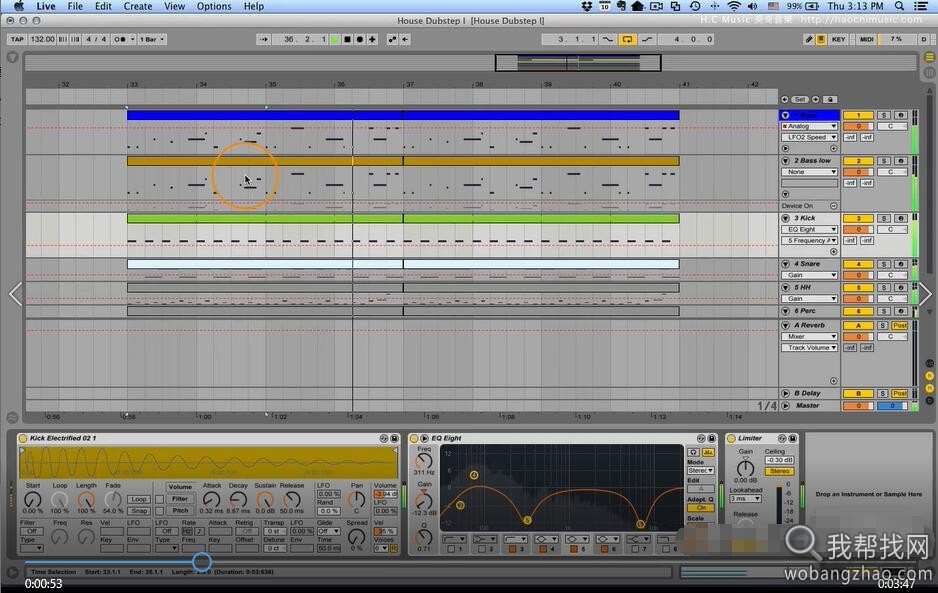Image resolution: width=938 pixels, height=593 pixels.
Task: Open the Analog device chooser dropdown
Action: [809, 126]
